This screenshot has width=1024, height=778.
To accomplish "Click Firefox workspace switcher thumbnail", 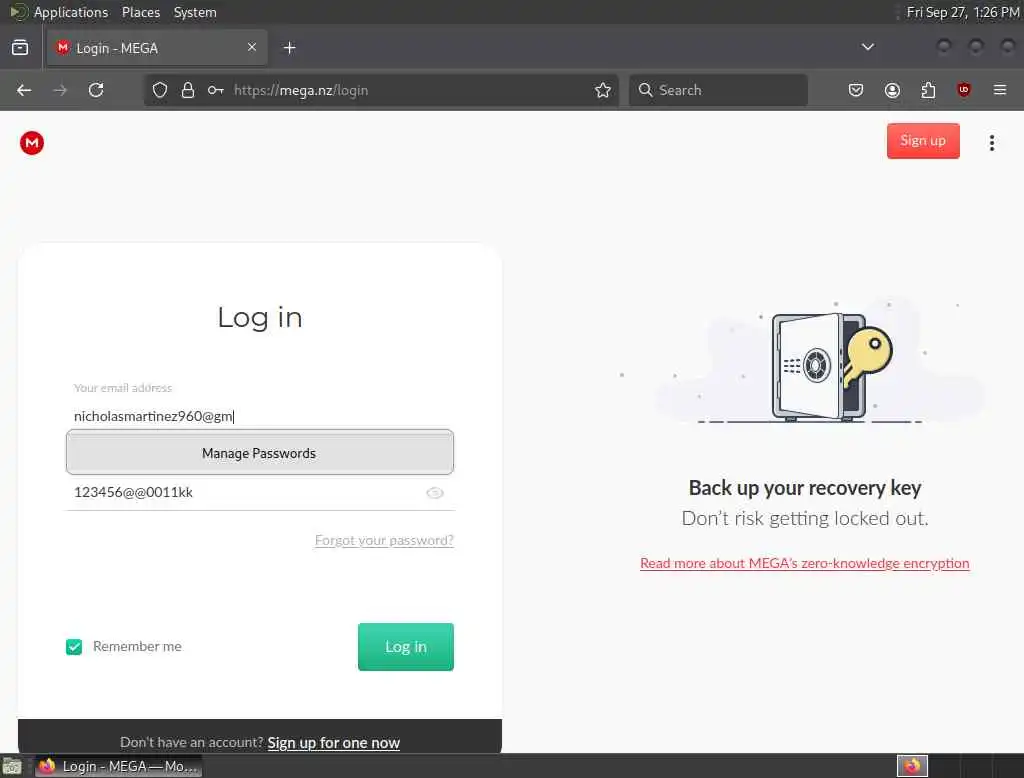I will (912, 766).
